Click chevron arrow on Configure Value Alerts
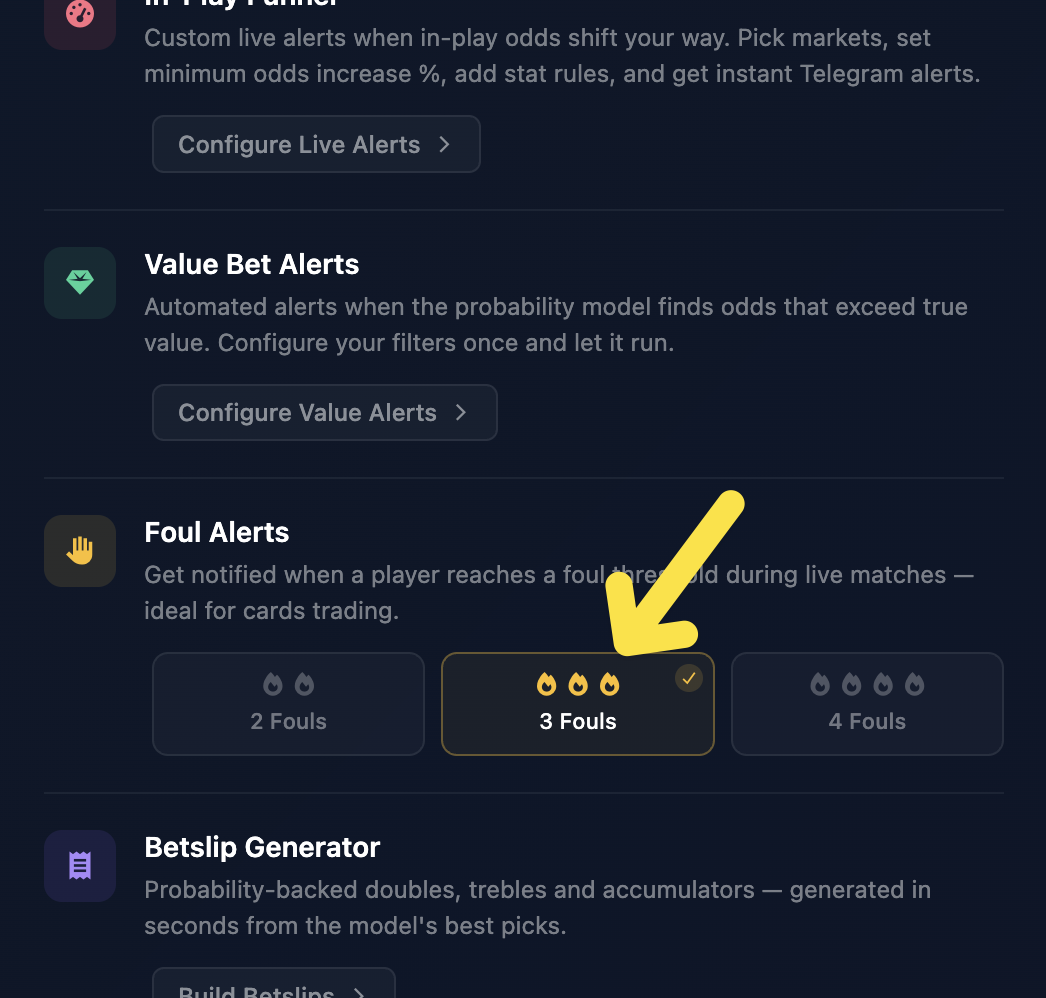Viewport: 1046px width, 998px height. (461, 412)
